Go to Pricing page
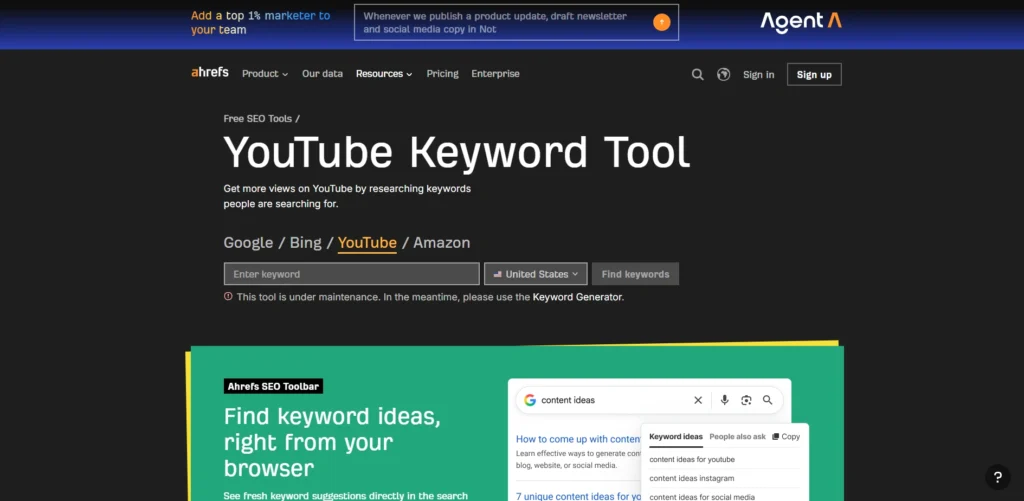Viewport: 1024px width, 501px height. pyautogui.click(x=442, y=74)
